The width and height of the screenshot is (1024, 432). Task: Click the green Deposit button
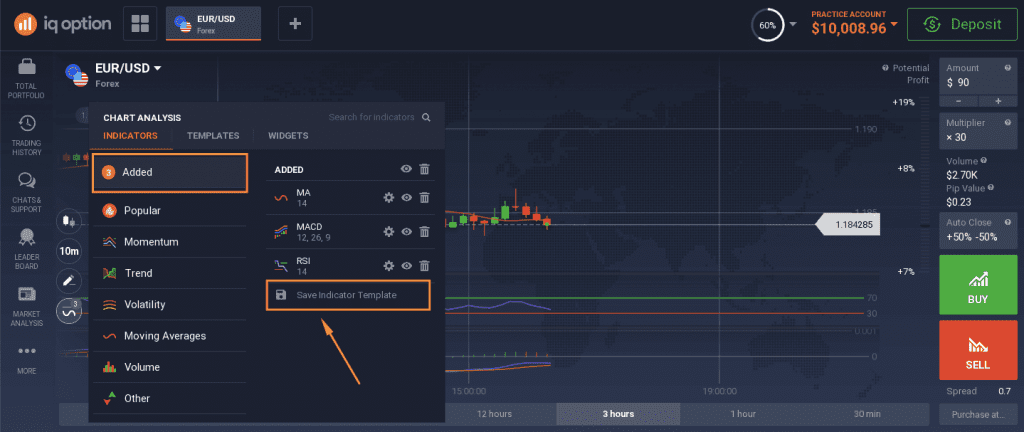coord(963,24)
